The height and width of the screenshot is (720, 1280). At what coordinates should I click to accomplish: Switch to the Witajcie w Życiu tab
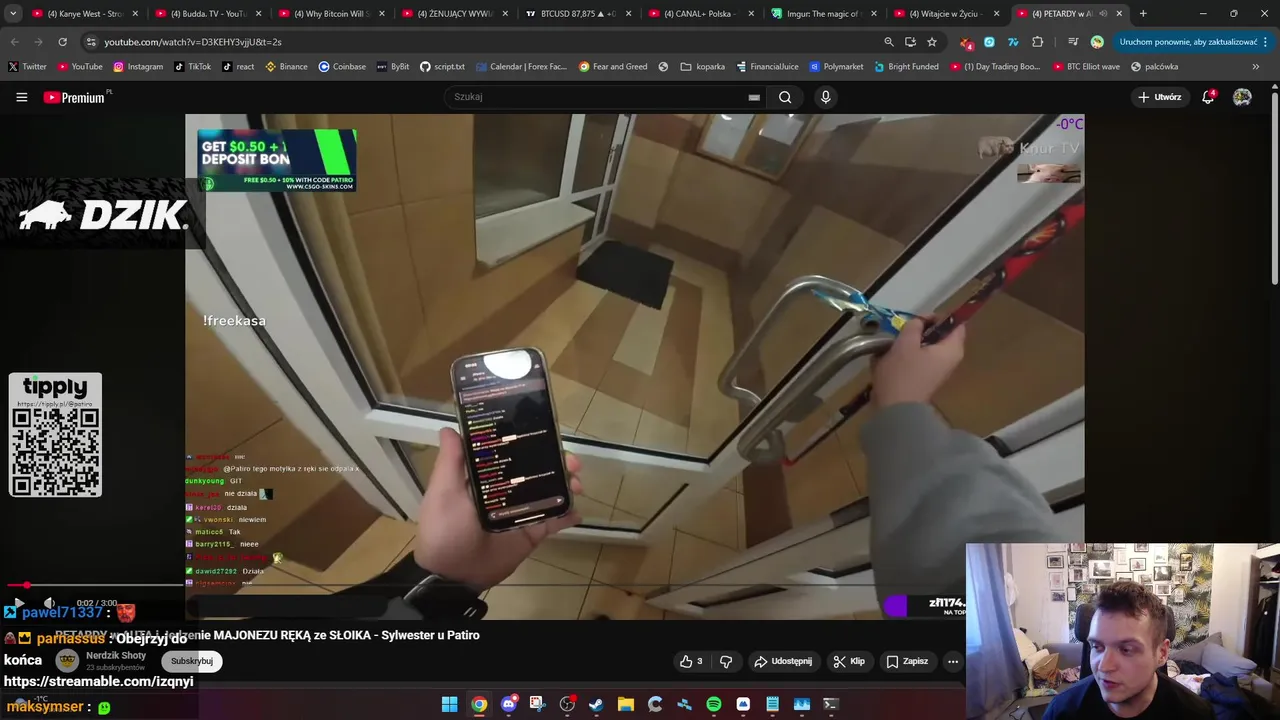click(946, 14)
